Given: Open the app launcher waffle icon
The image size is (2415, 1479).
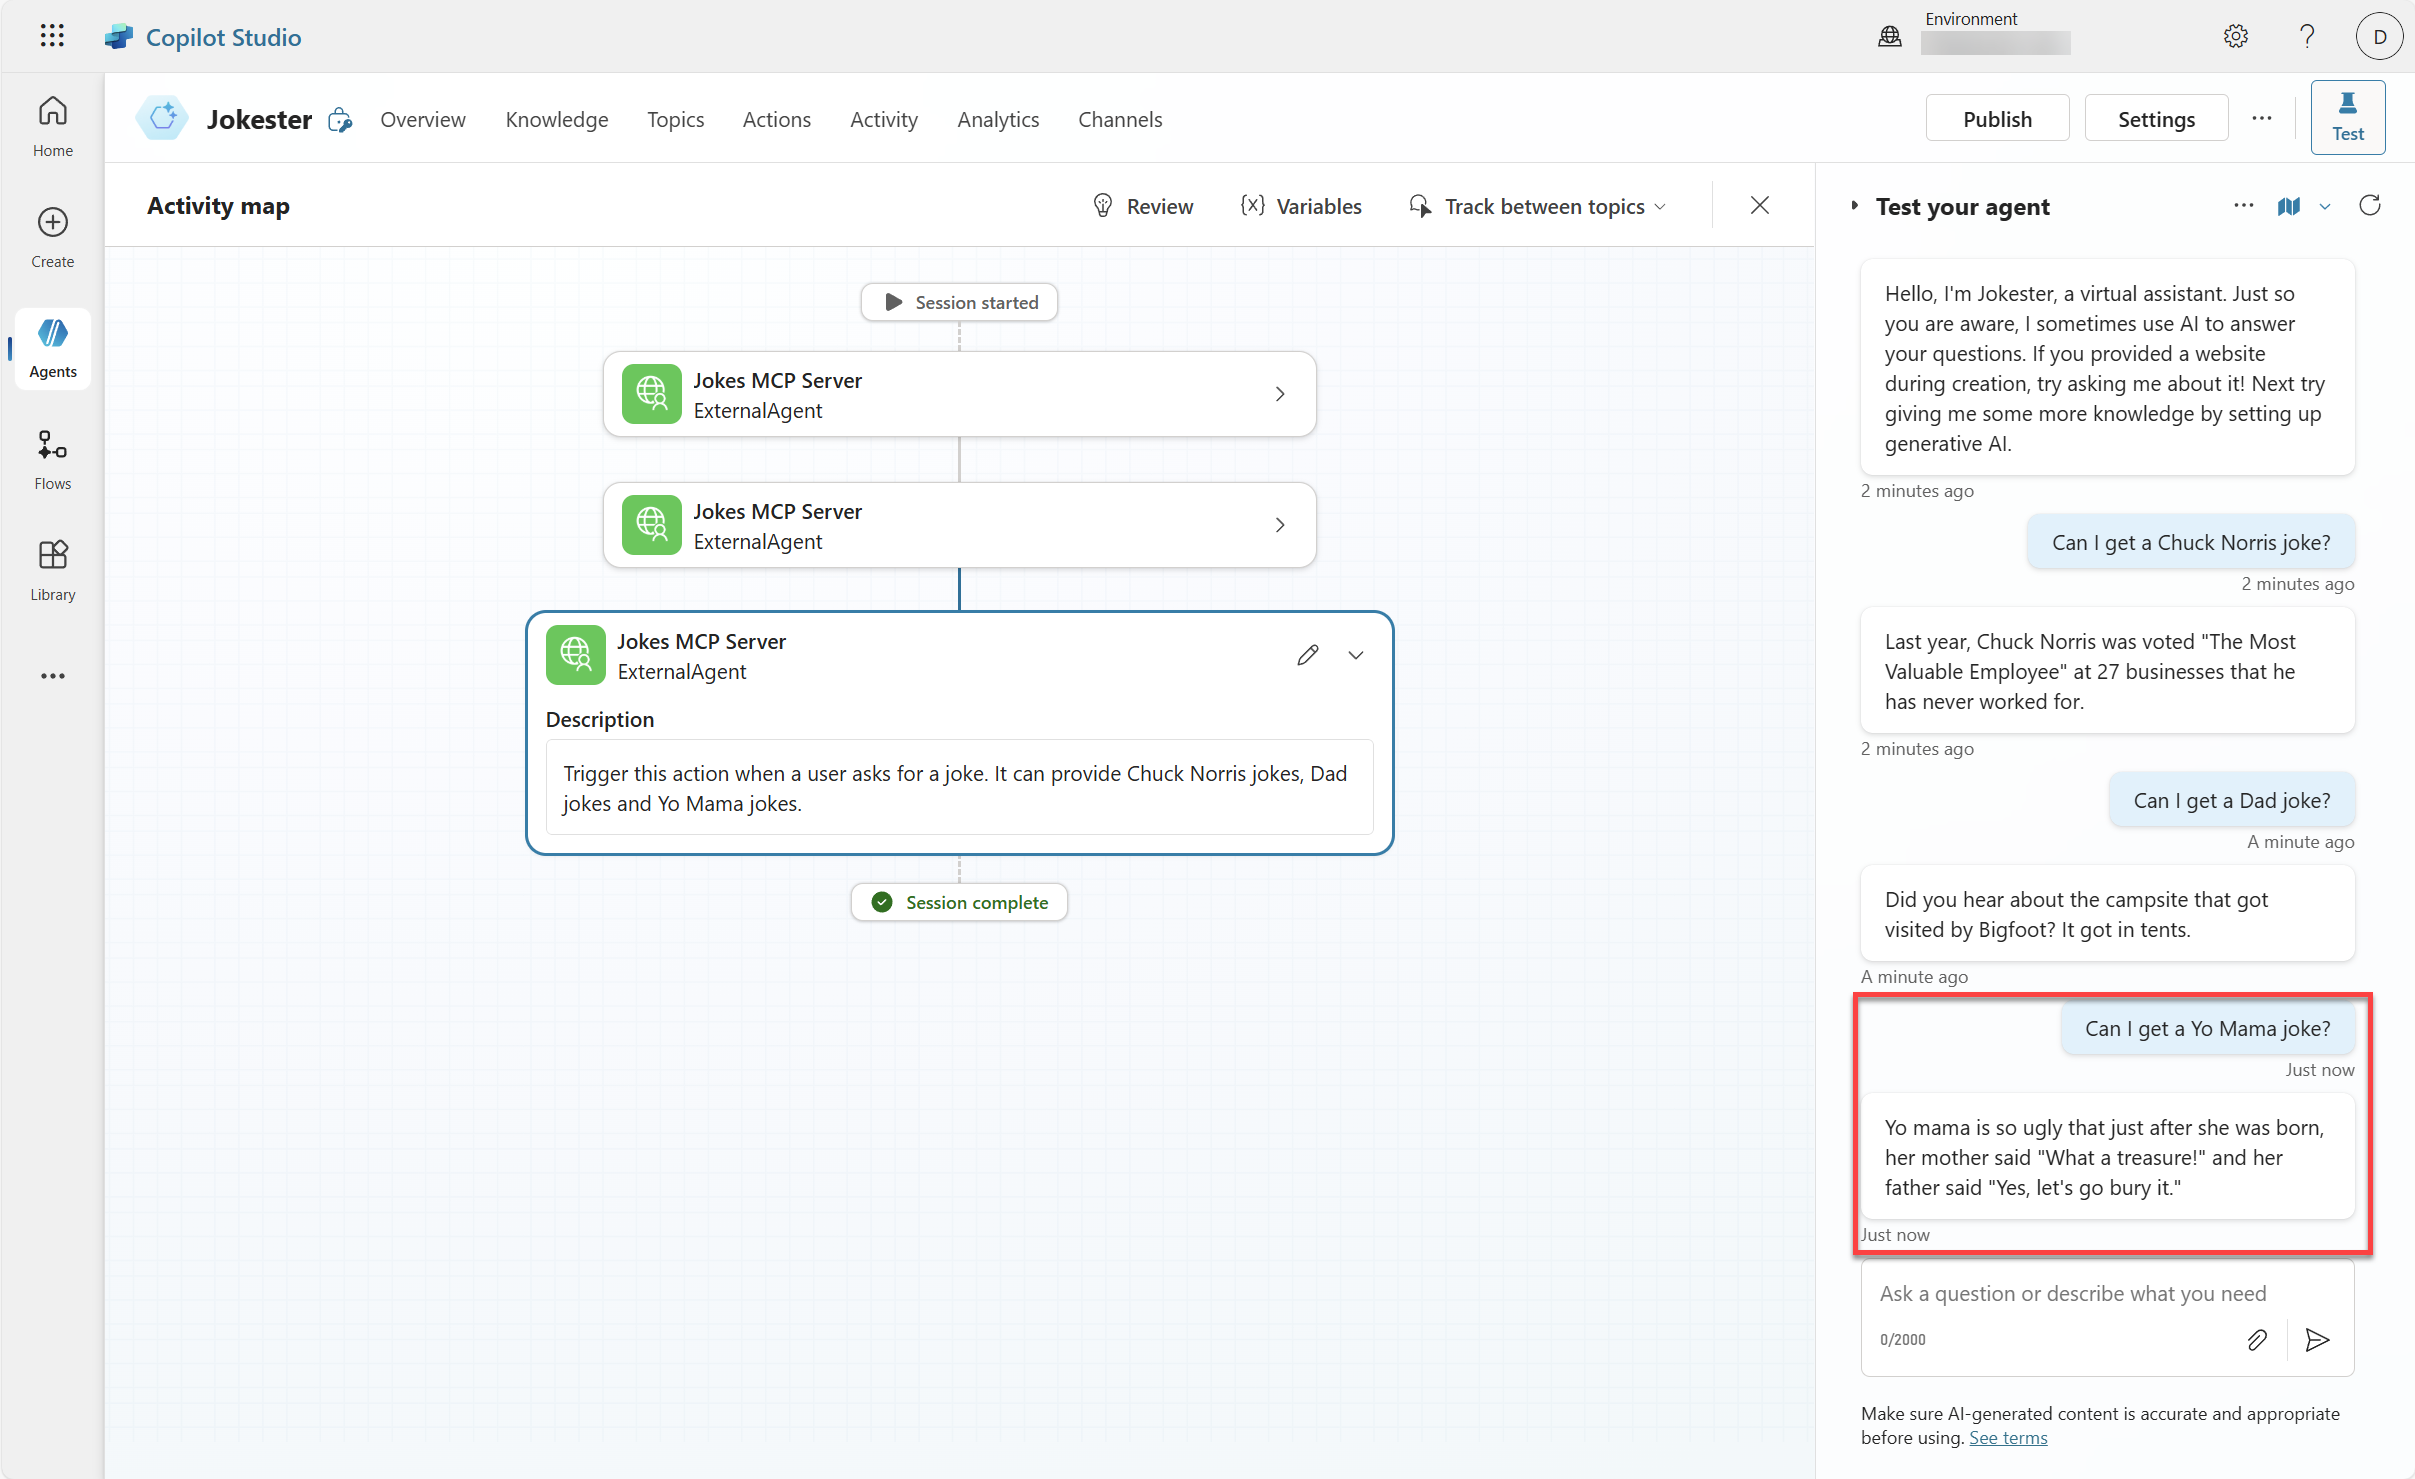Looking at the screenshot, I should pos(52,36).
